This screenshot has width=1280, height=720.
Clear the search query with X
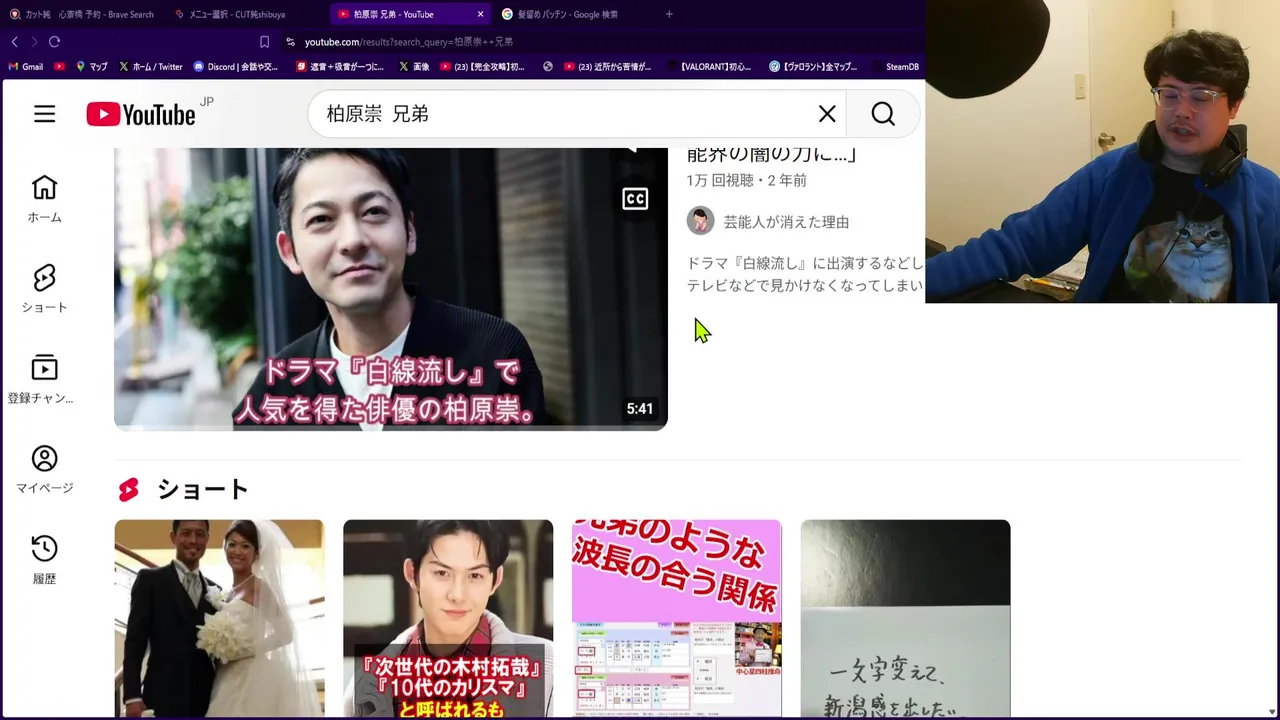[x=827, y=114]
